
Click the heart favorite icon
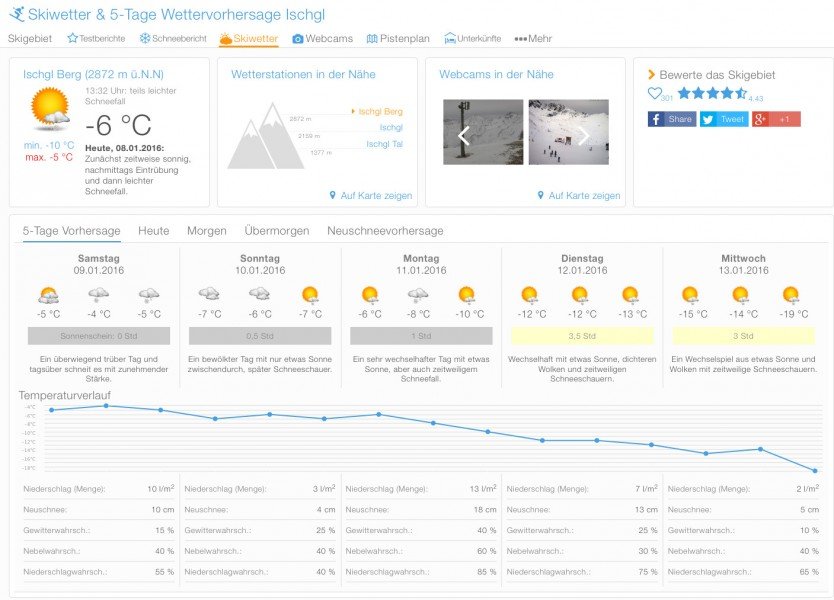(x=655, y=93)
